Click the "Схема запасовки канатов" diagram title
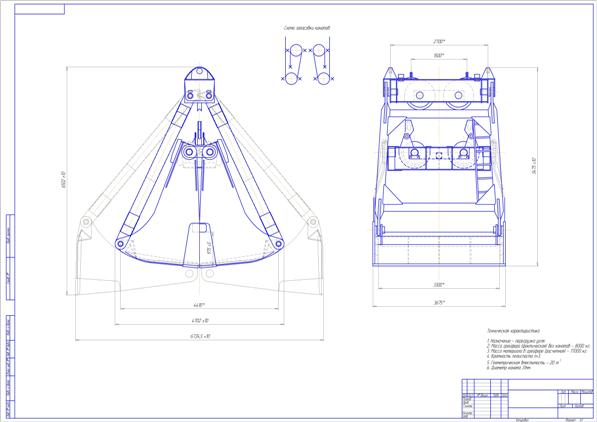 click(307, 28)
